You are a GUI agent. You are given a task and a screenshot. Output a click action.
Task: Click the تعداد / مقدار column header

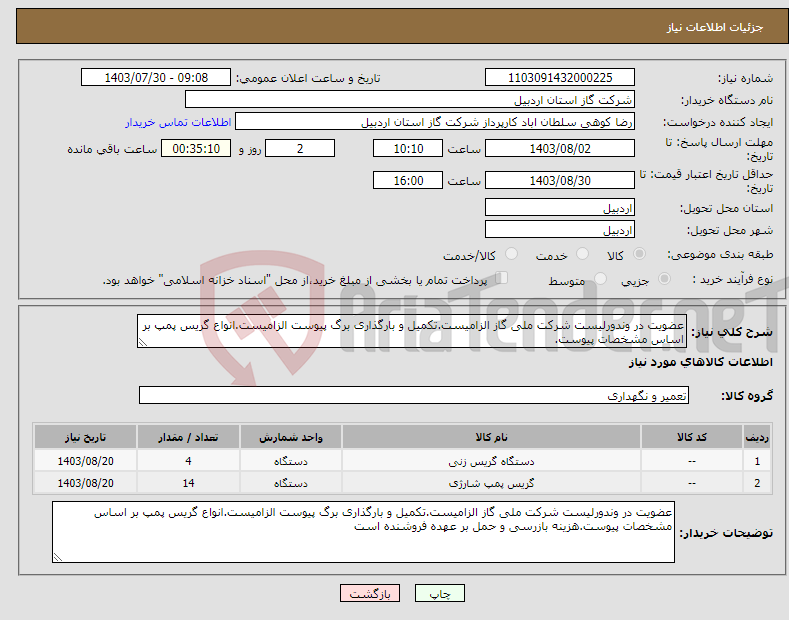(188, 437)
